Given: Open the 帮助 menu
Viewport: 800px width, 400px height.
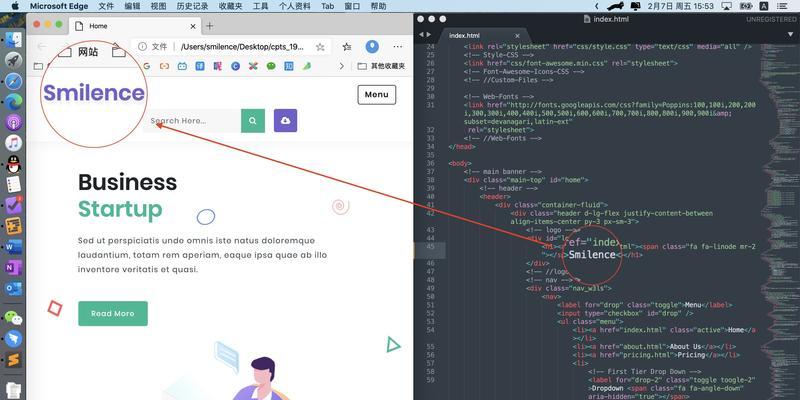Looking at the screenshot, I should coord(379,6).
